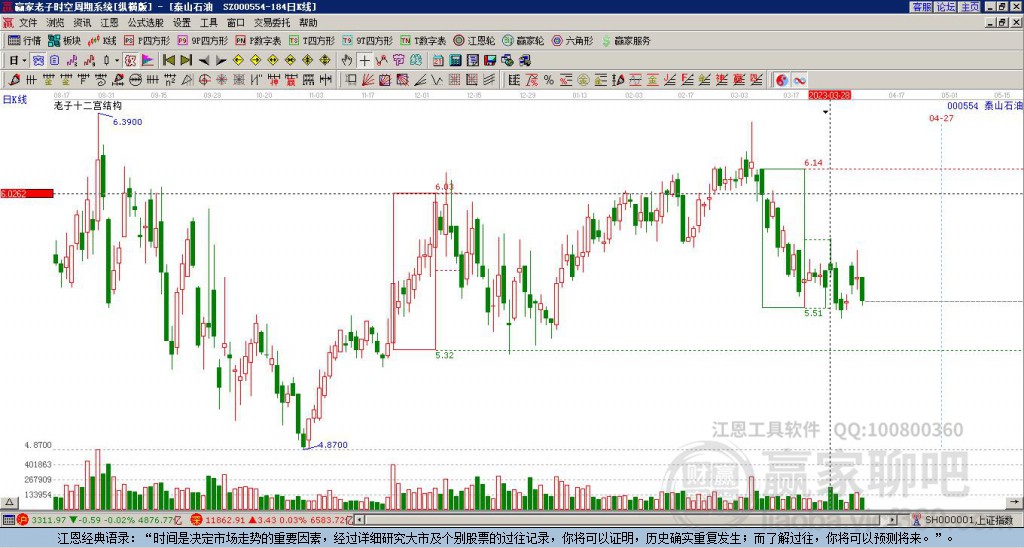Click the red target circle tool
Image resolution: width=1024 pixels, height=548 pixels.
[x=204, y=80]
